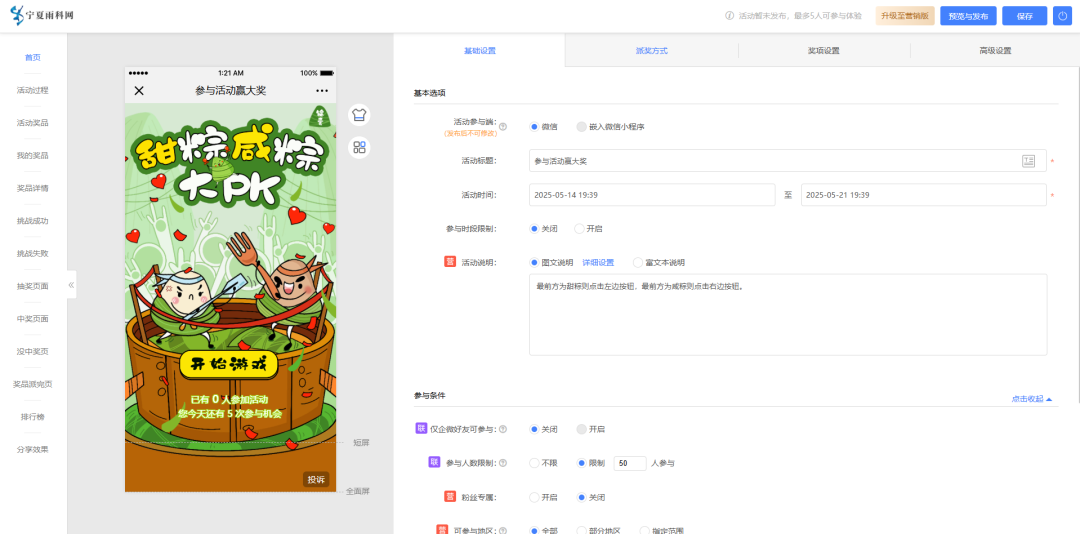1080x534 pixels.
Task: Click the 保存 button
Action: coord(1024,15)
